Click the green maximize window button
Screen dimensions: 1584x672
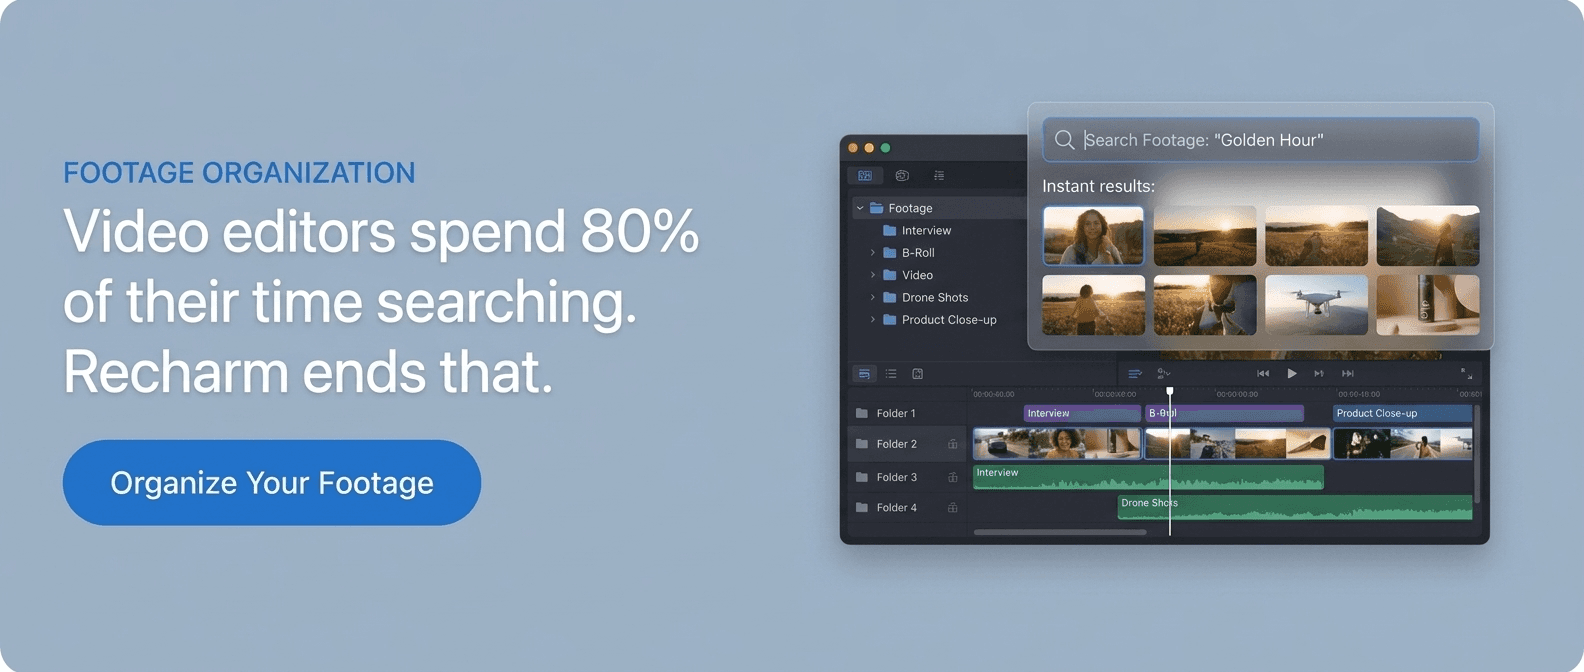[885, 148]
